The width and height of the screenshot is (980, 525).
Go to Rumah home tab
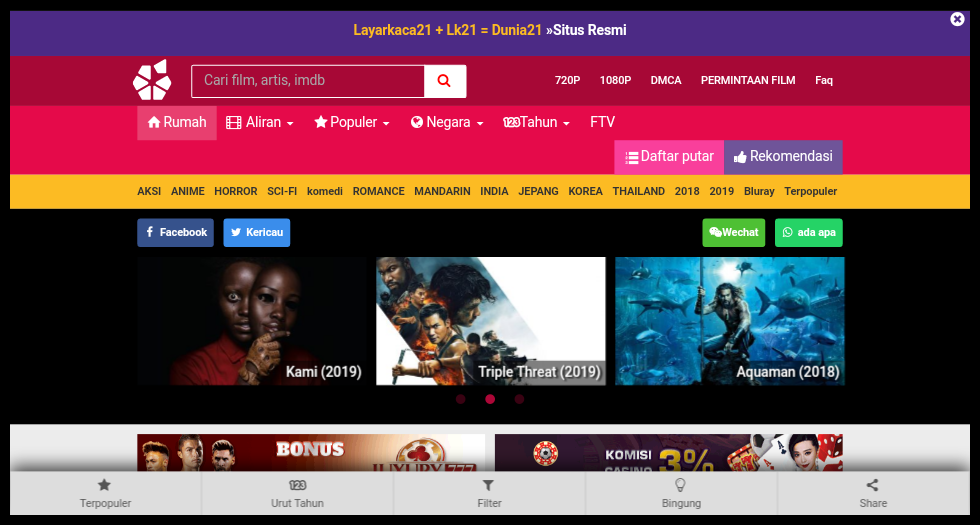coord(177,122)
